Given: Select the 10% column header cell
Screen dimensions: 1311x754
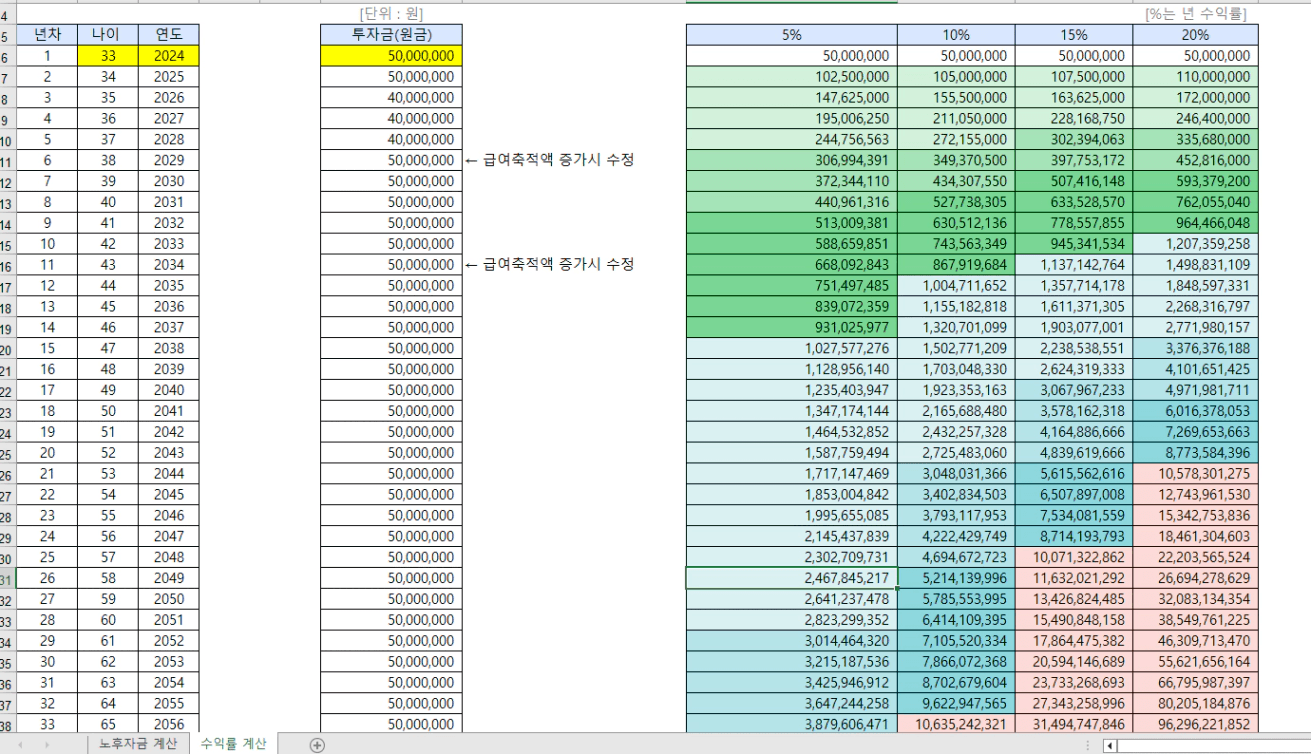Looking at the screenshot, I should 956,35.
